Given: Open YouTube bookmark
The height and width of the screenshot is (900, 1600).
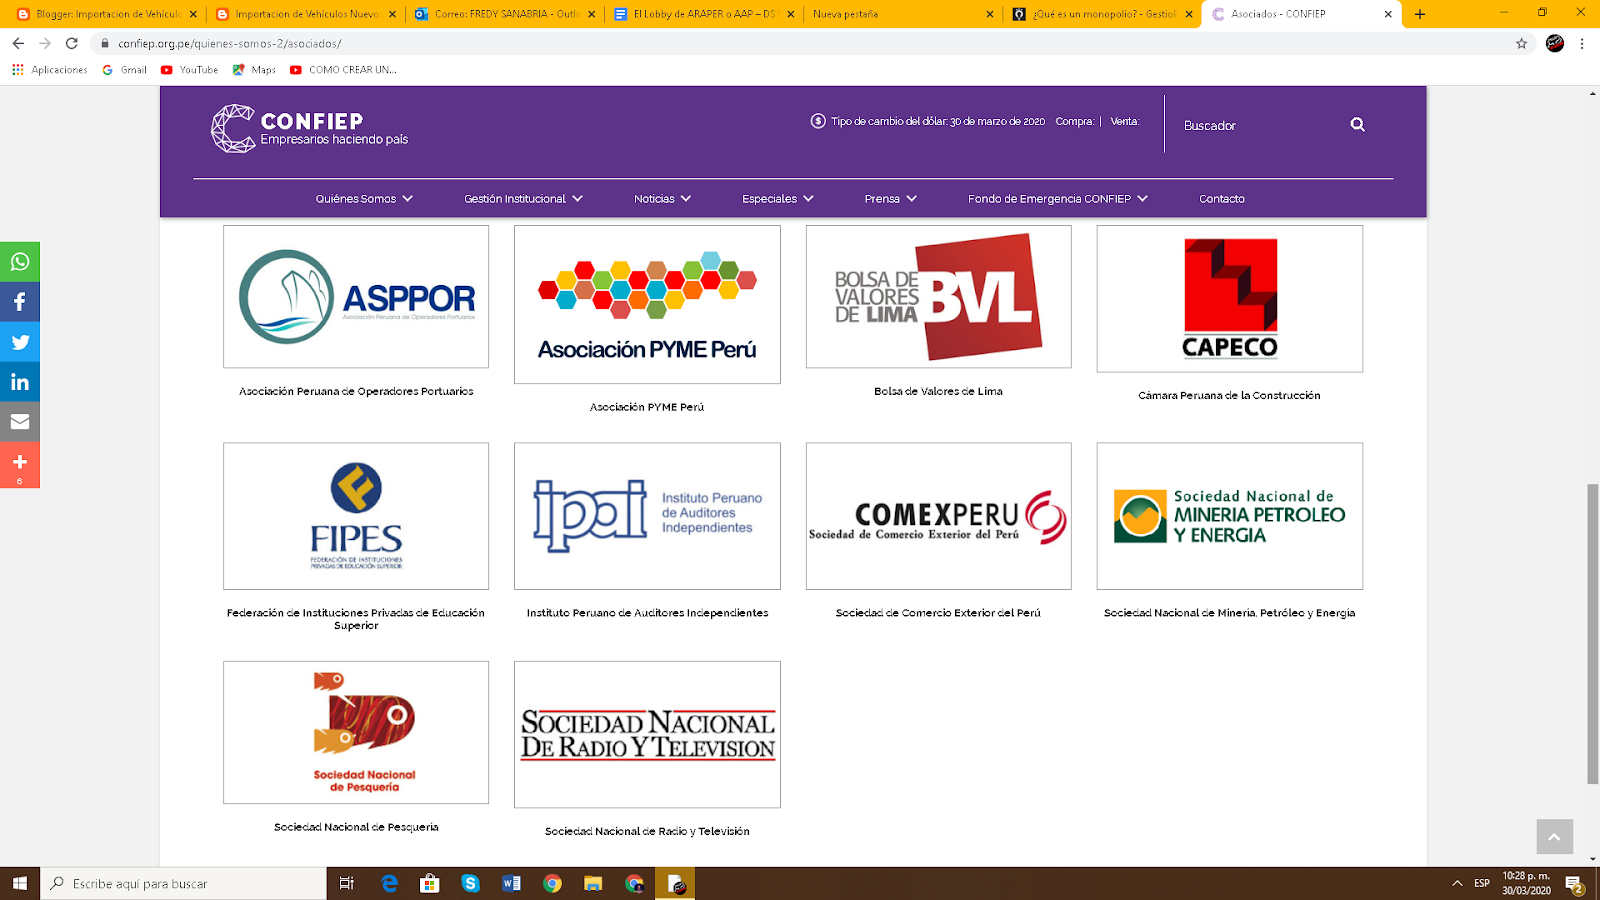Looking at the screenshot, I should pos(190,70).
